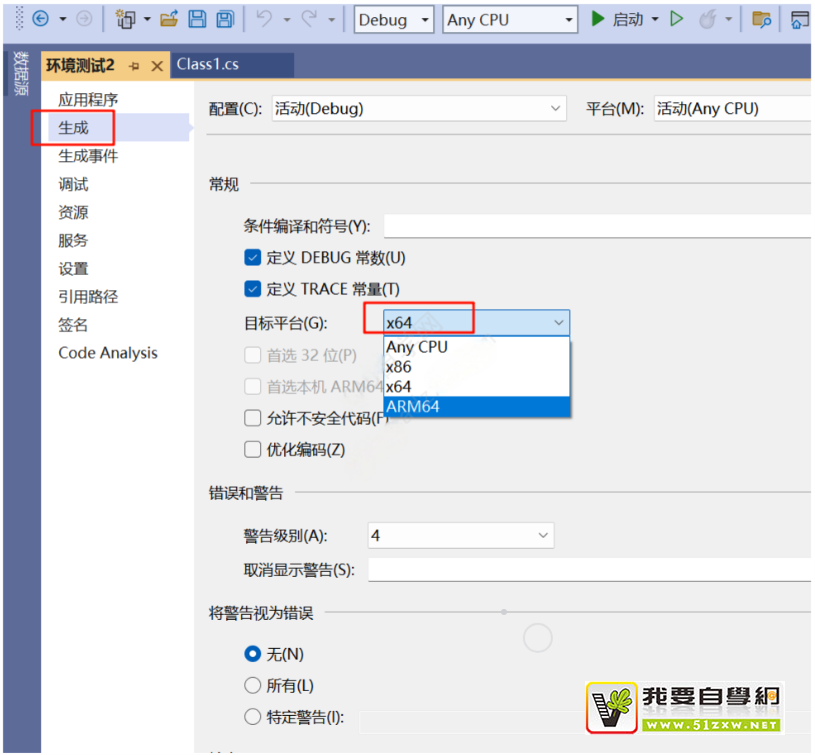The height and width of the screenshot is (755, 815).
Task: Switch to the Class1.cs tab
Action: (208, 64)
